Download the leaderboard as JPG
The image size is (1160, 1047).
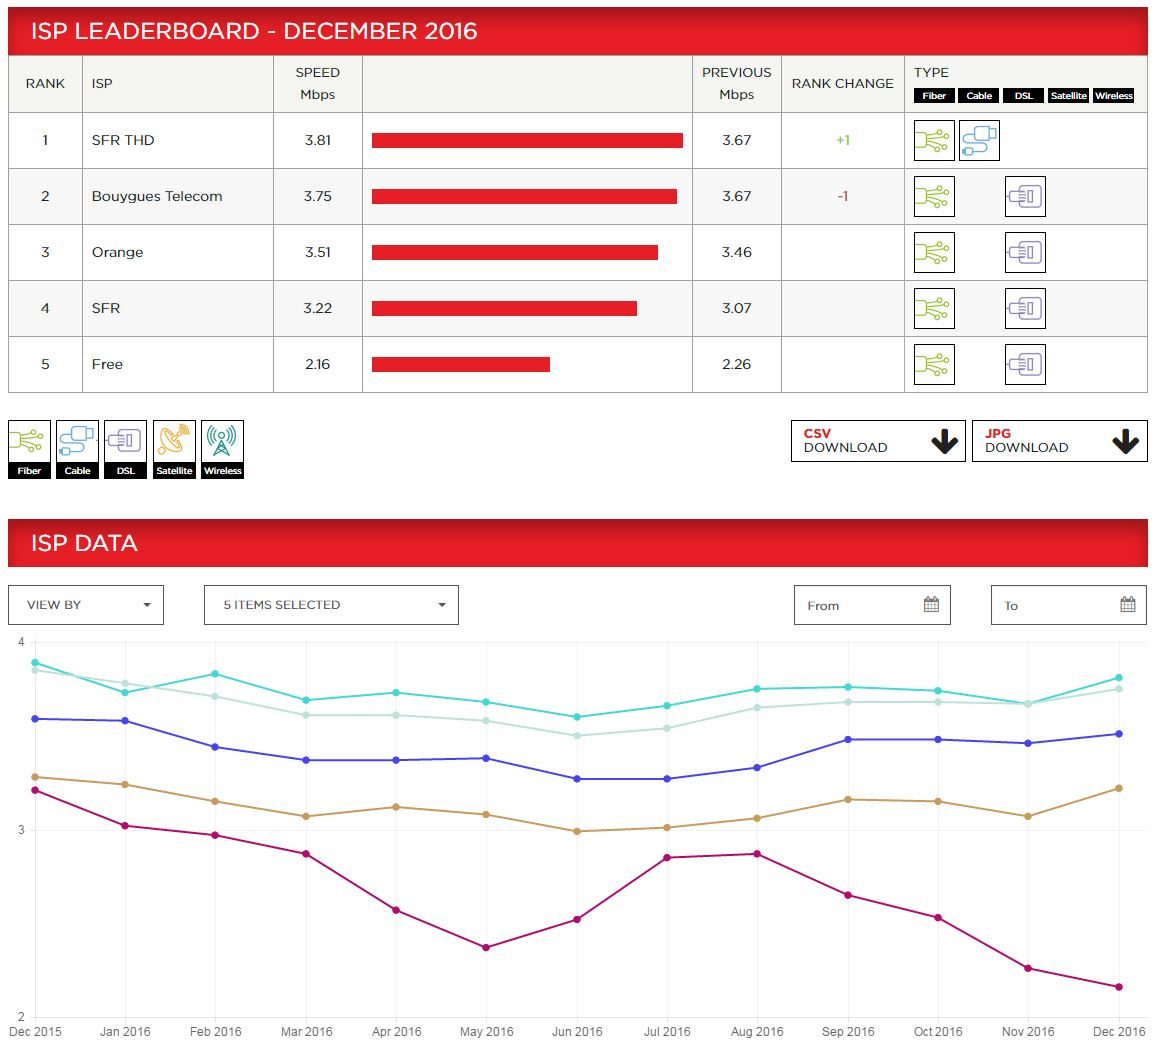click(1059, 441)
